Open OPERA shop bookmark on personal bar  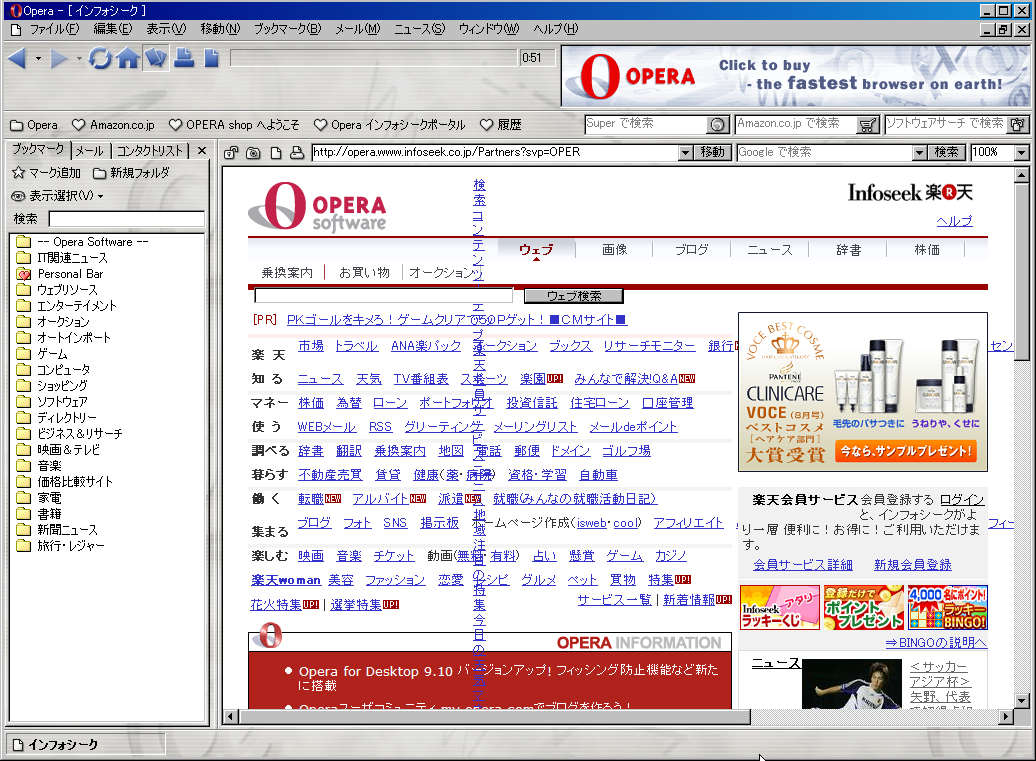[x=234, y=125]
